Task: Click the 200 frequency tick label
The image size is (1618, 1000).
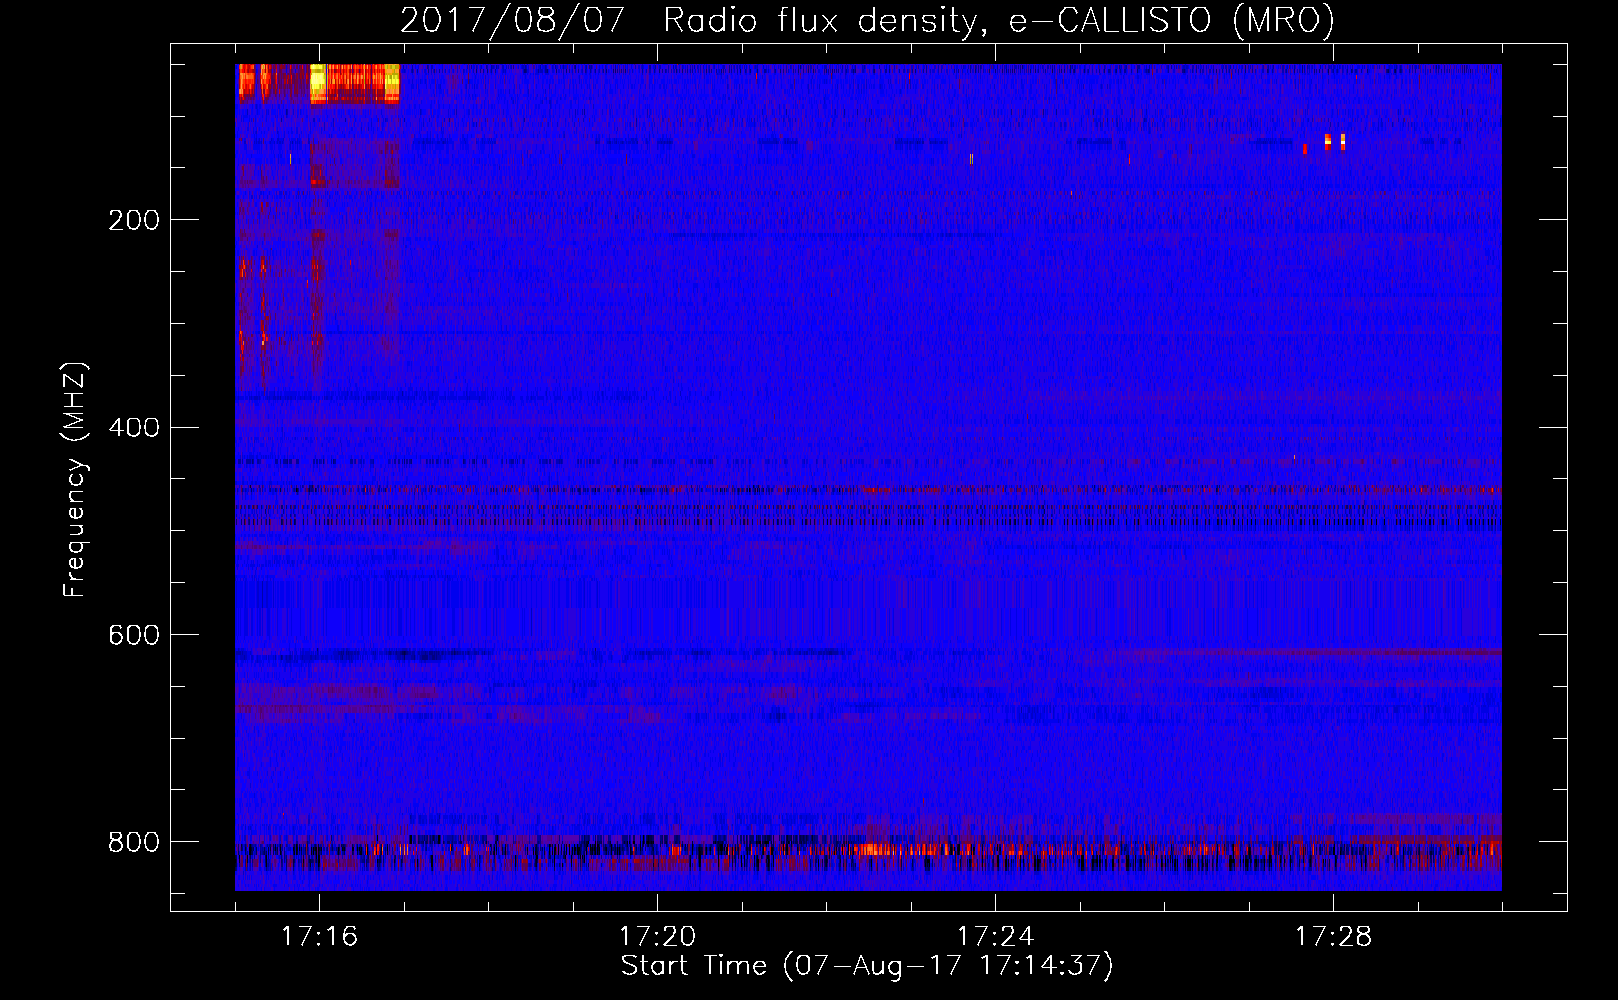Action: click(134, 220)
